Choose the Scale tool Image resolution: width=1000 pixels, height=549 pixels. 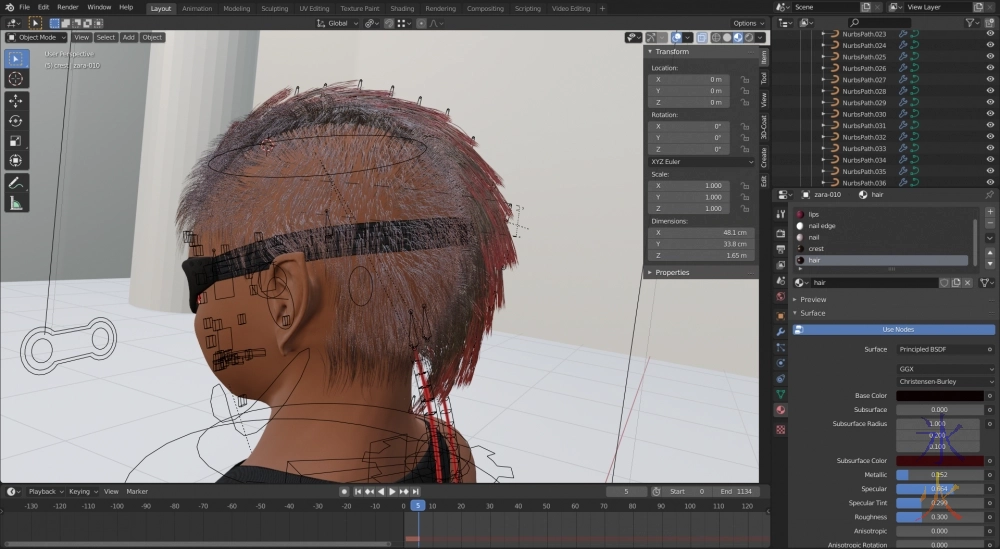tap(16, 141)
